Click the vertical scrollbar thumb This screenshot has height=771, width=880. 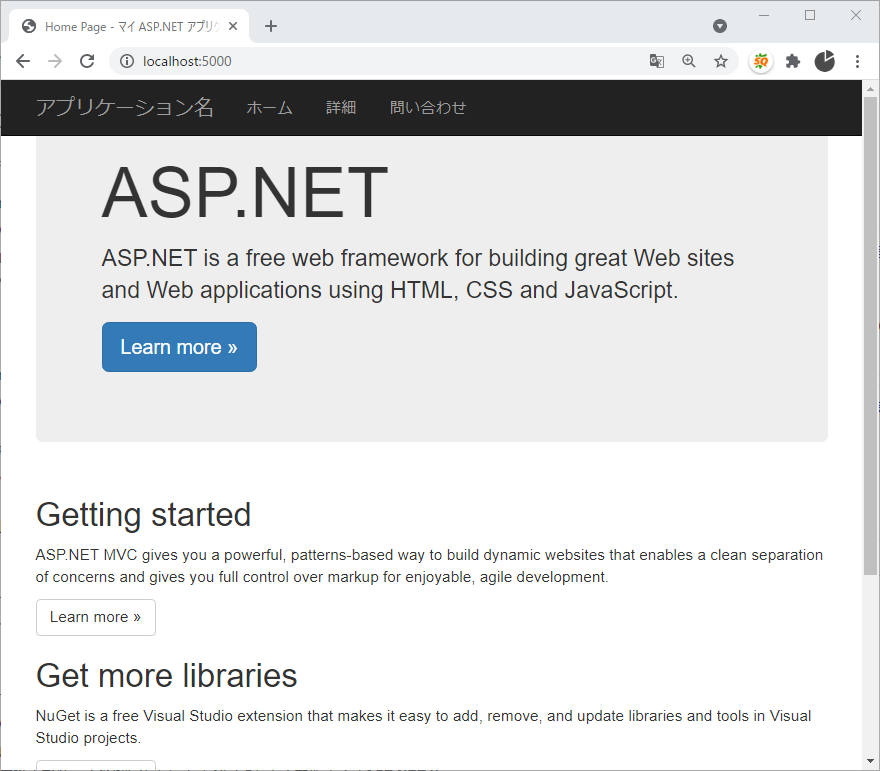click(x=870, y=336)
